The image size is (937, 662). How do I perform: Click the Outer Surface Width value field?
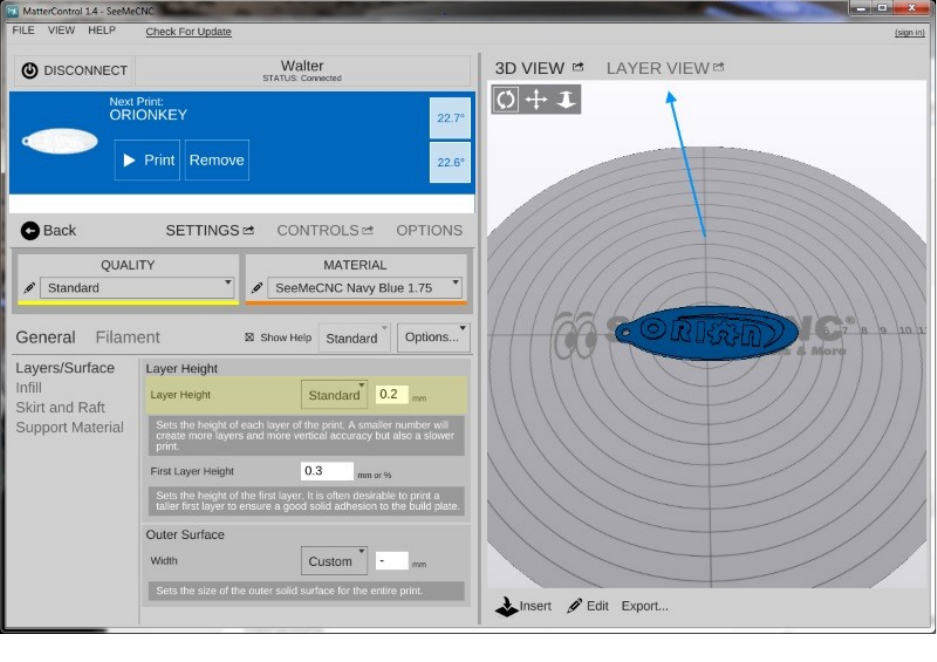click(x=391, y=560)
